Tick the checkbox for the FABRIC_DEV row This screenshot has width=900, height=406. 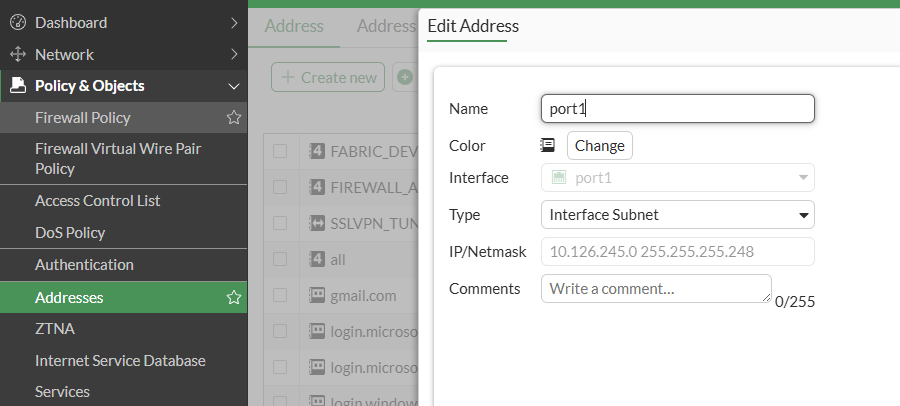280,152
